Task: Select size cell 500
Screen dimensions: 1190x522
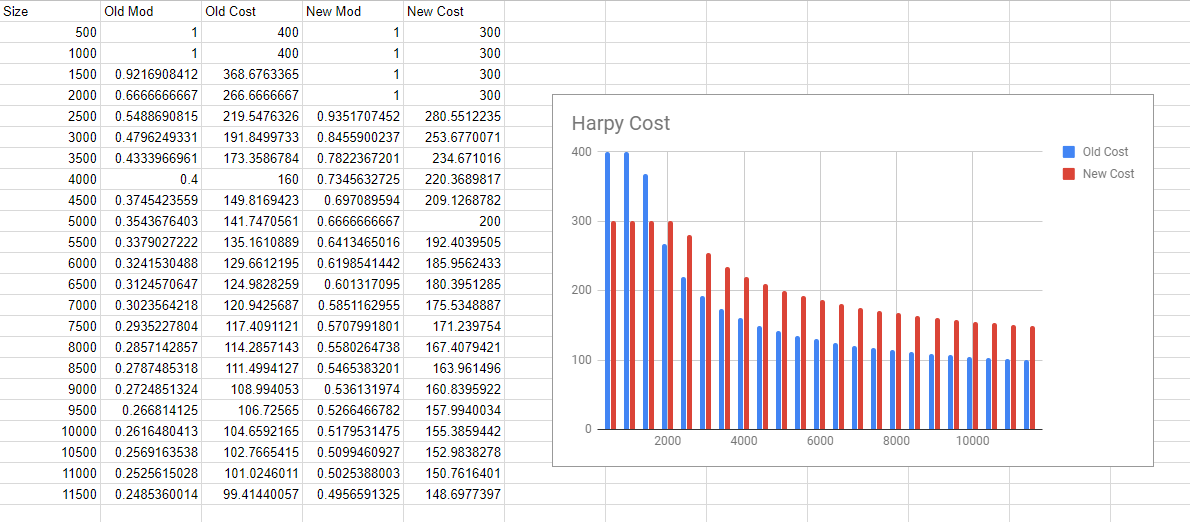Action: click(50, 33)
